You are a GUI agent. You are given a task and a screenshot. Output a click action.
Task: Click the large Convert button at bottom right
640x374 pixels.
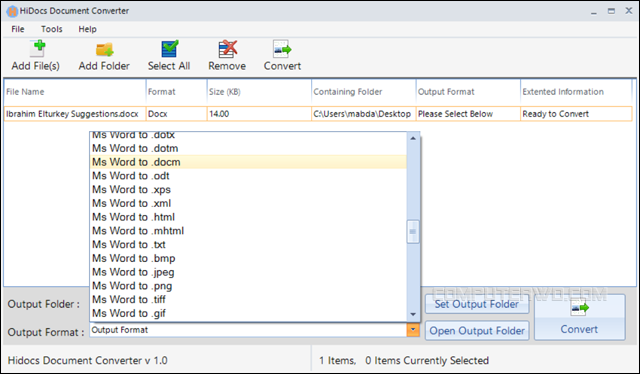coord(580,317)
